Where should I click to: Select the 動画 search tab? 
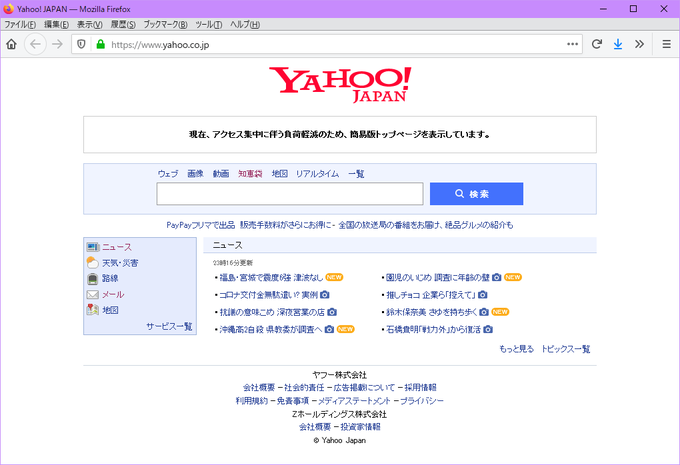pyautogui.click(x=221, y=174)
